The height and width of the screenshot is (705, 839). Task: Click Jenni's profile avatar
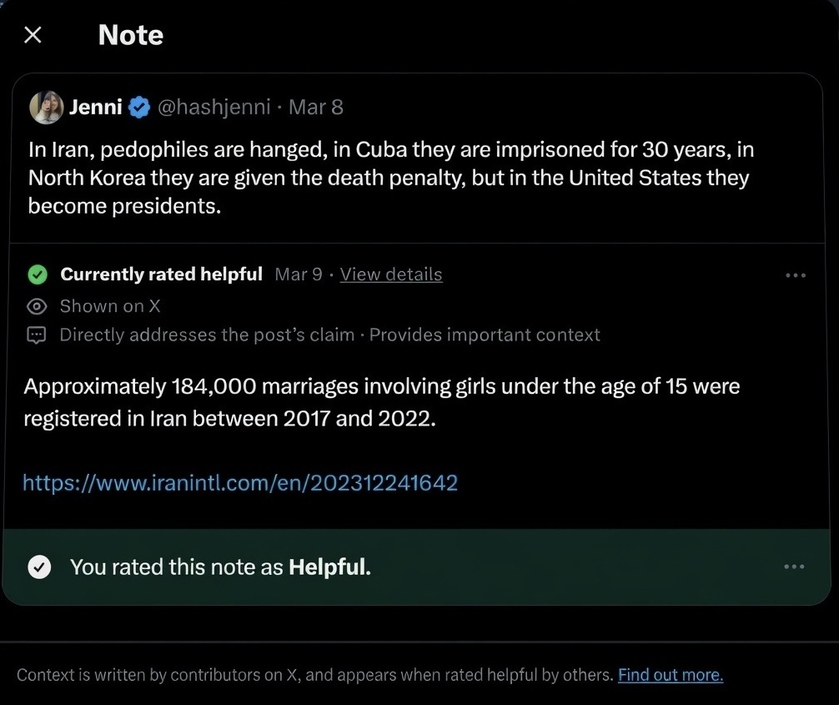click(46, 107)
